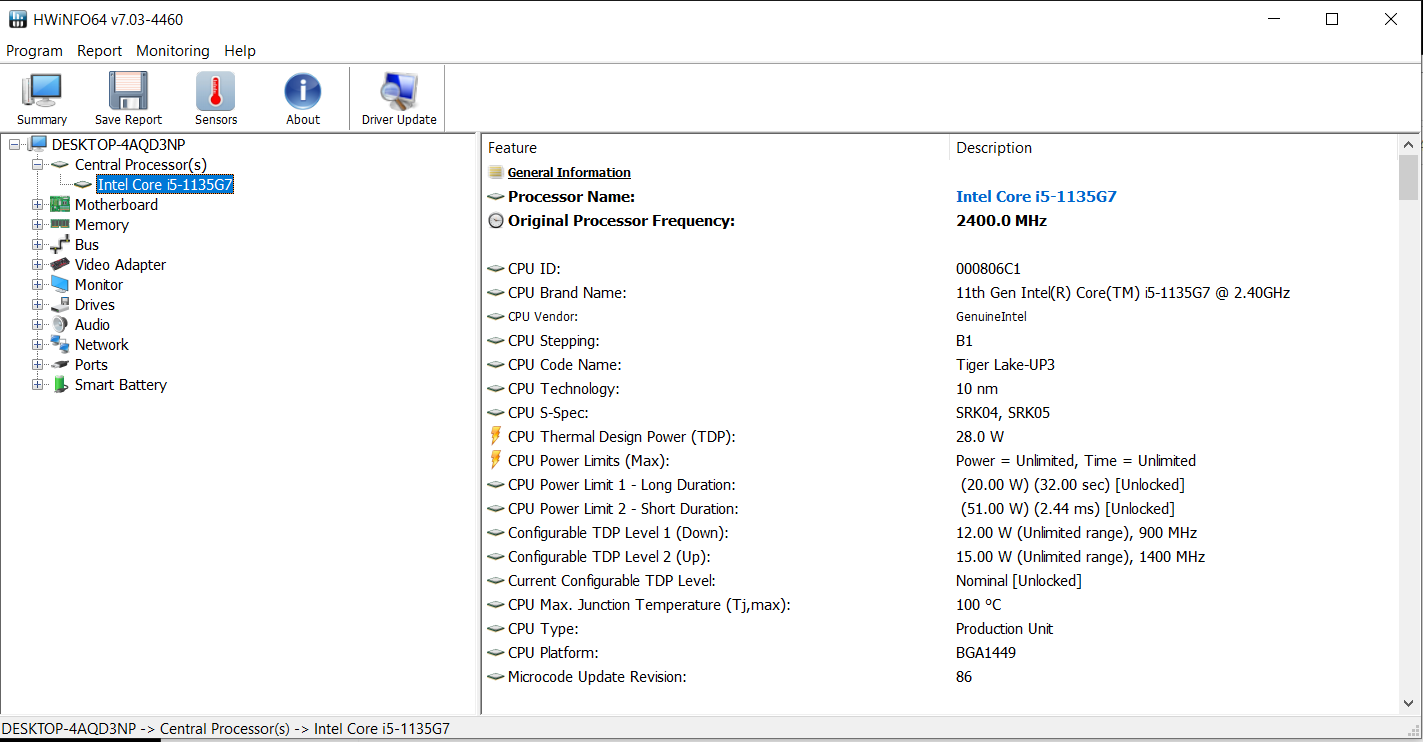This screenshot has width=1423, height=742.
Task: Collapse the DESKTOP-4AQD3NP root node
Action: tap(14, 145)
